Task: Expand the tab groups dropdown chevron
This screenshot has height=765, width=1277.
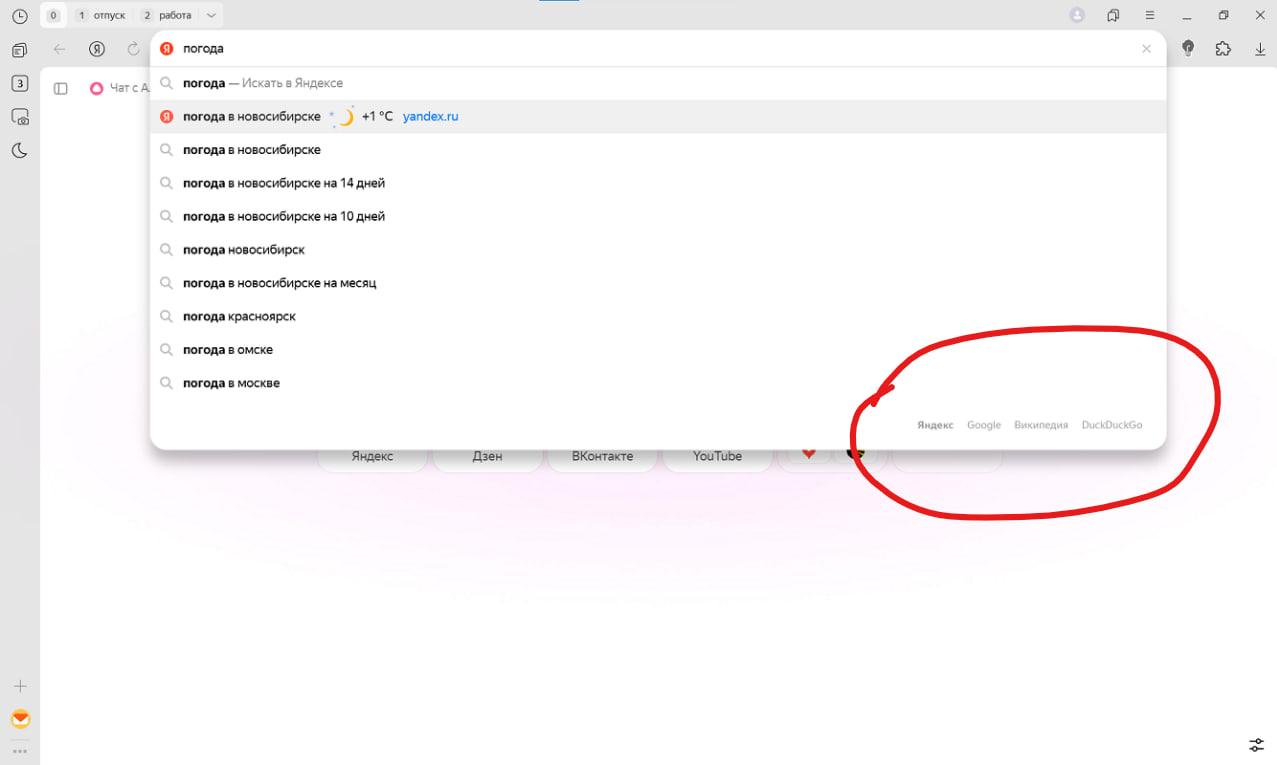Action: point(210,16)
